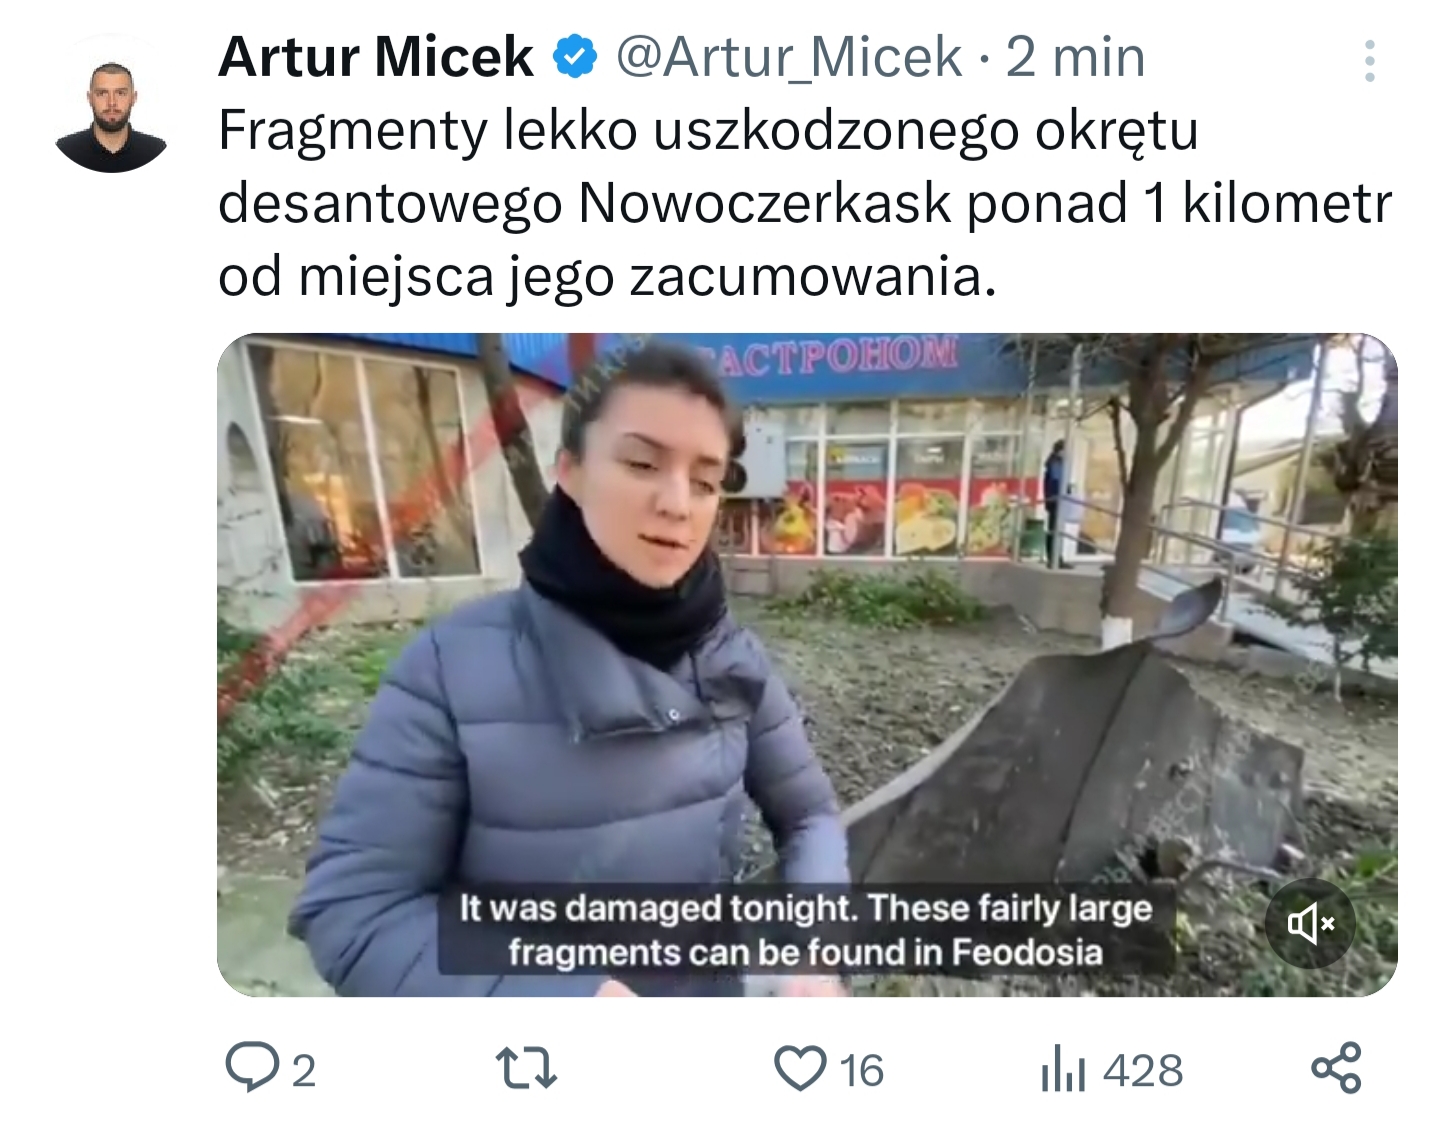Screen dimensions: 1440x1123
Task: Click the Artur Micek display name
Action: click(x=376, y=56)
